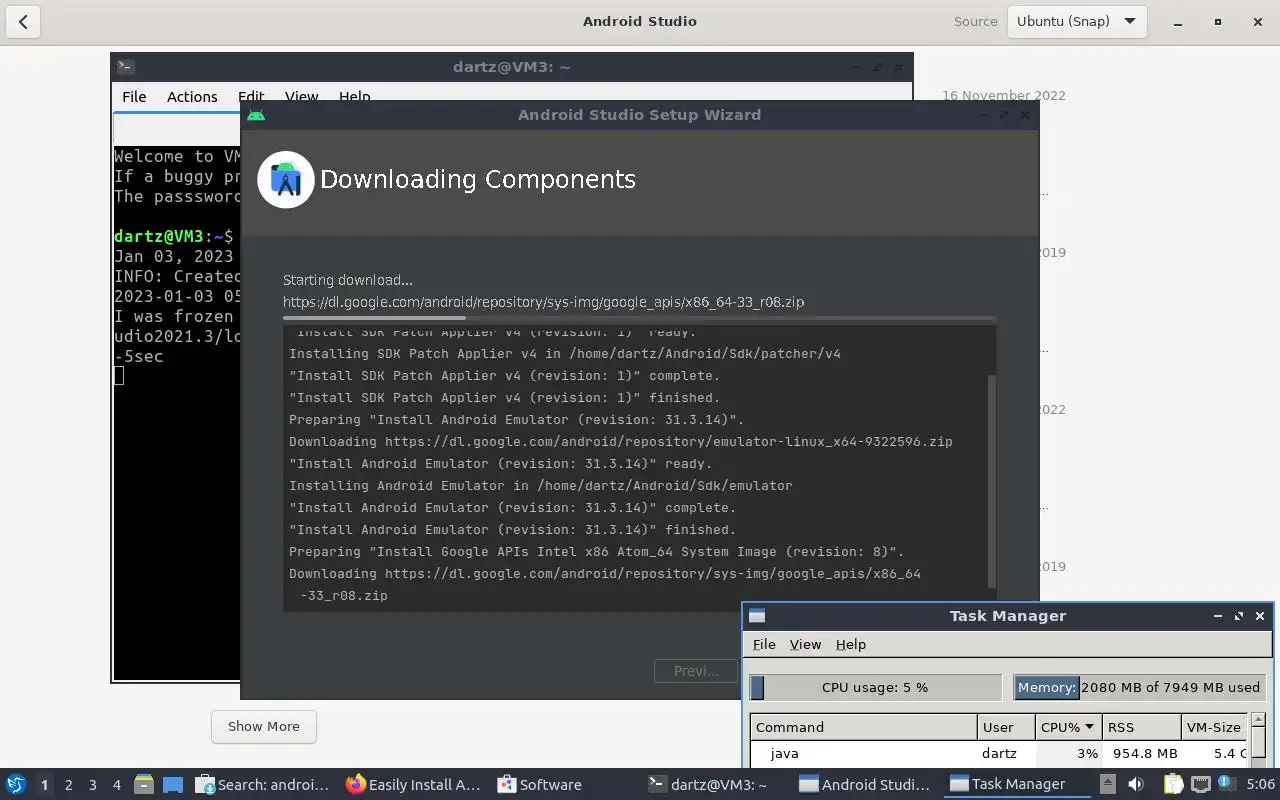Expand the system tray arrow

tap(1107, 785)
